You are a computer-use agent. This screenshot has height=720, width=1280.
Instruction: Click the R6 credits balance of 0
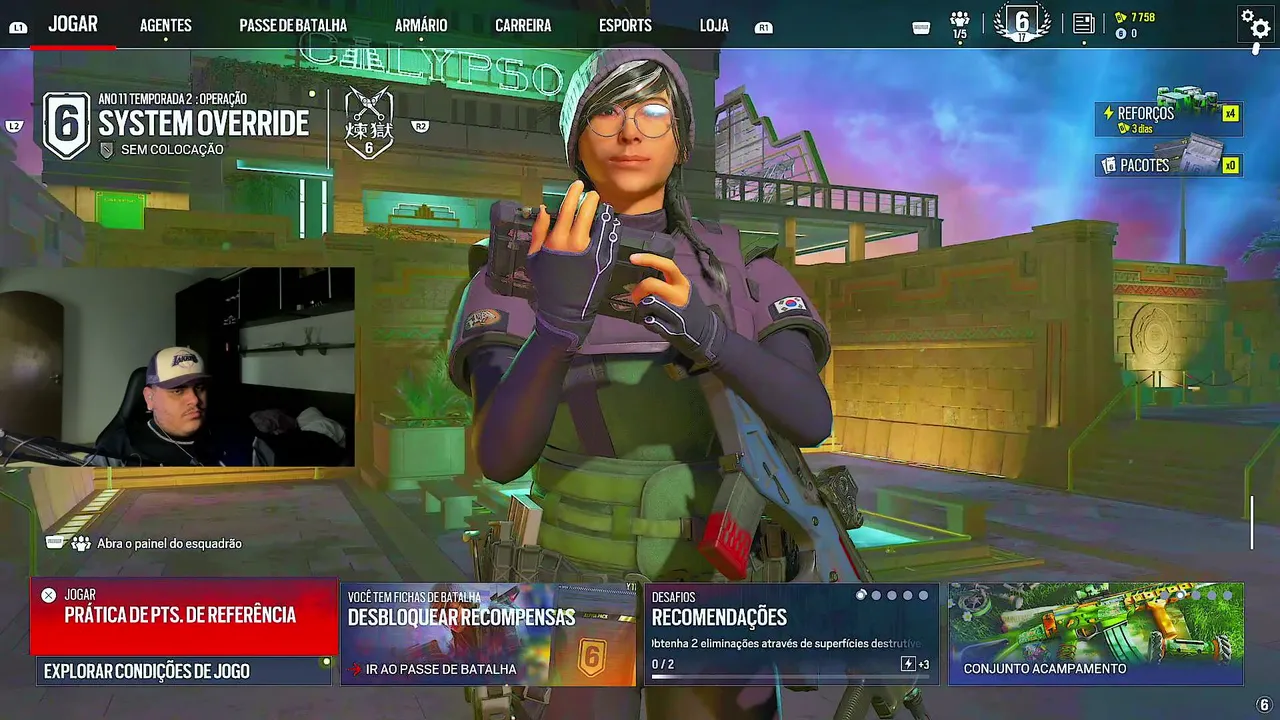coord(1134,34)
